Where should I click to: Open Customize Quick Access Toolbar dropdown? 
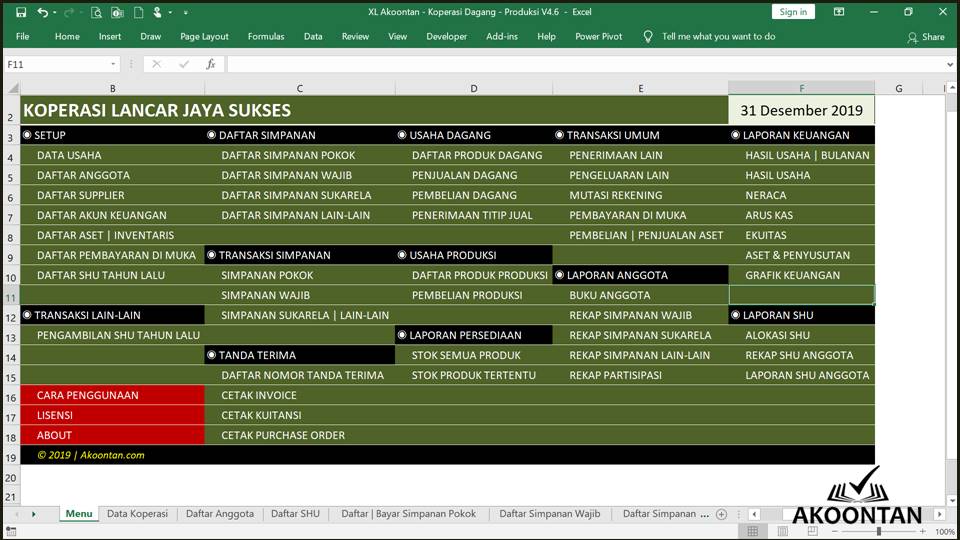[x=186, y=12]
